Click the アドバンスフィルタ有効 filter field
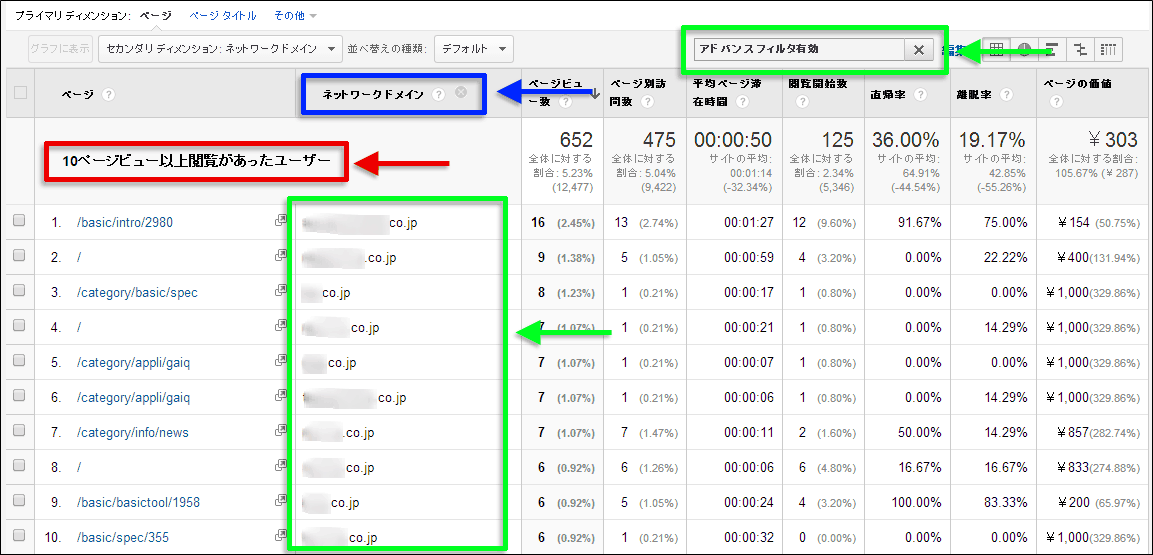Screen dimensions: 1153x555 click(x=798, y=49)
